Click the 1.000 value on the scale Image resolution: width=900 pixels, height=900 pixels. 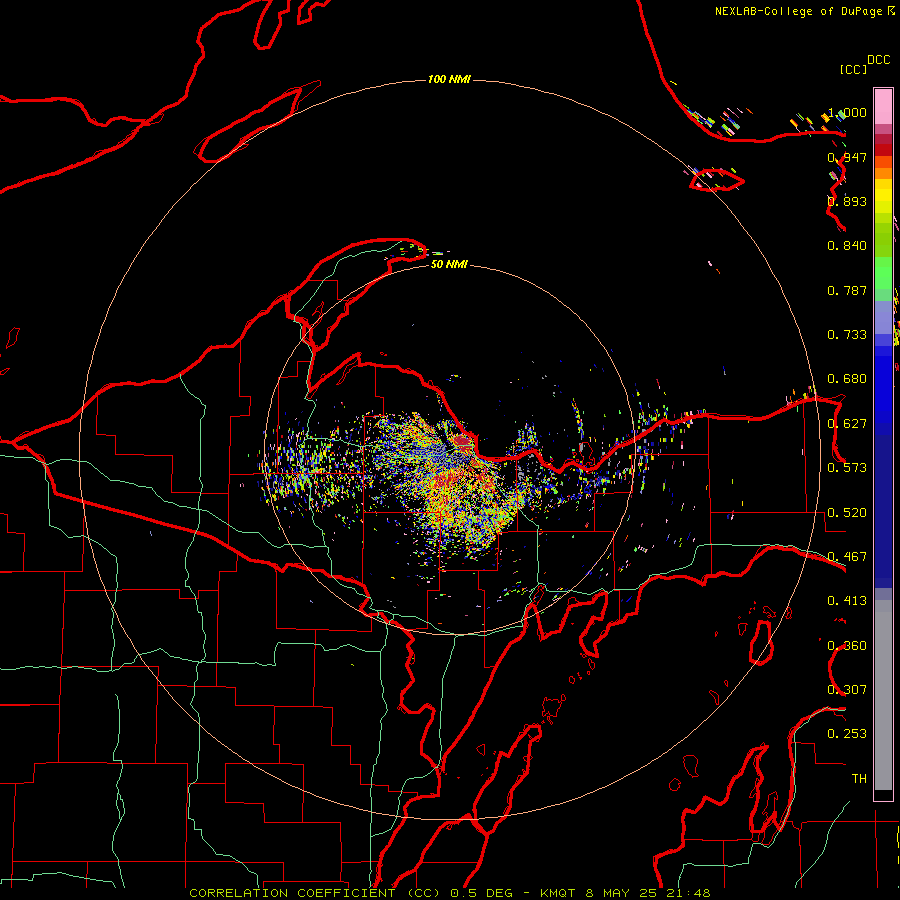(x=847, y=112)
